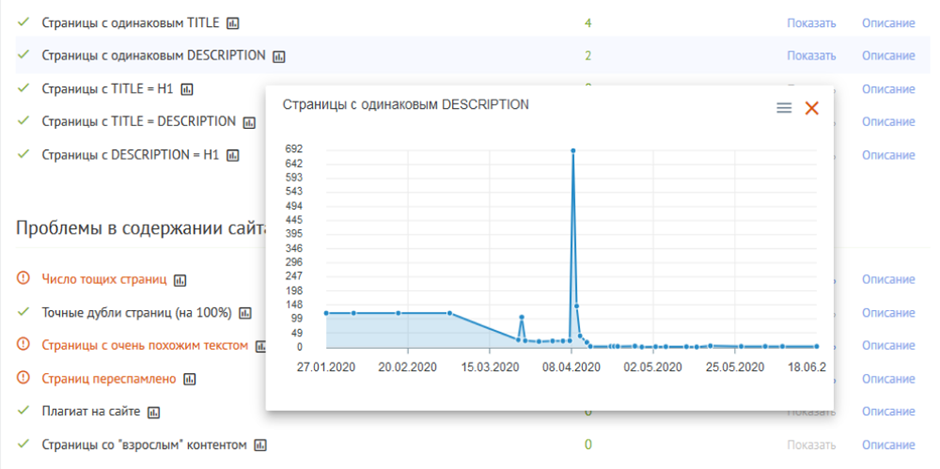Open 'Описание' for 'Страницы с TITLE = H1'
Image resolution: width=940 pixels, height=469 pixels.
coord(888,89)
